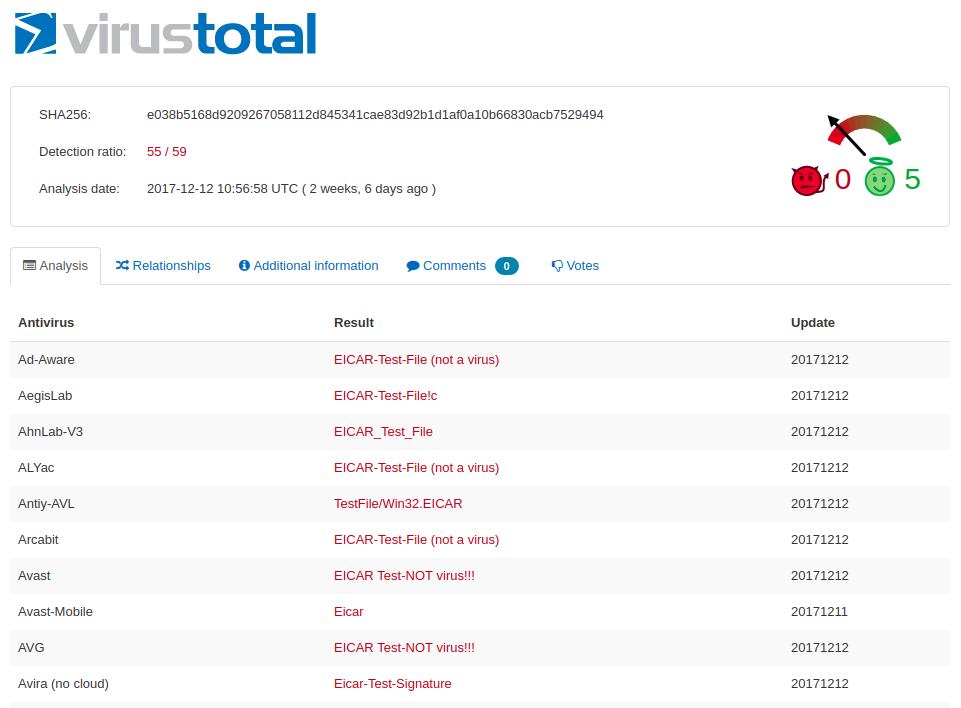The height and width of the screenshot is (708, 961).
Task: Click the Votes thumbs-down icon
Action: (x=556, y=266)
